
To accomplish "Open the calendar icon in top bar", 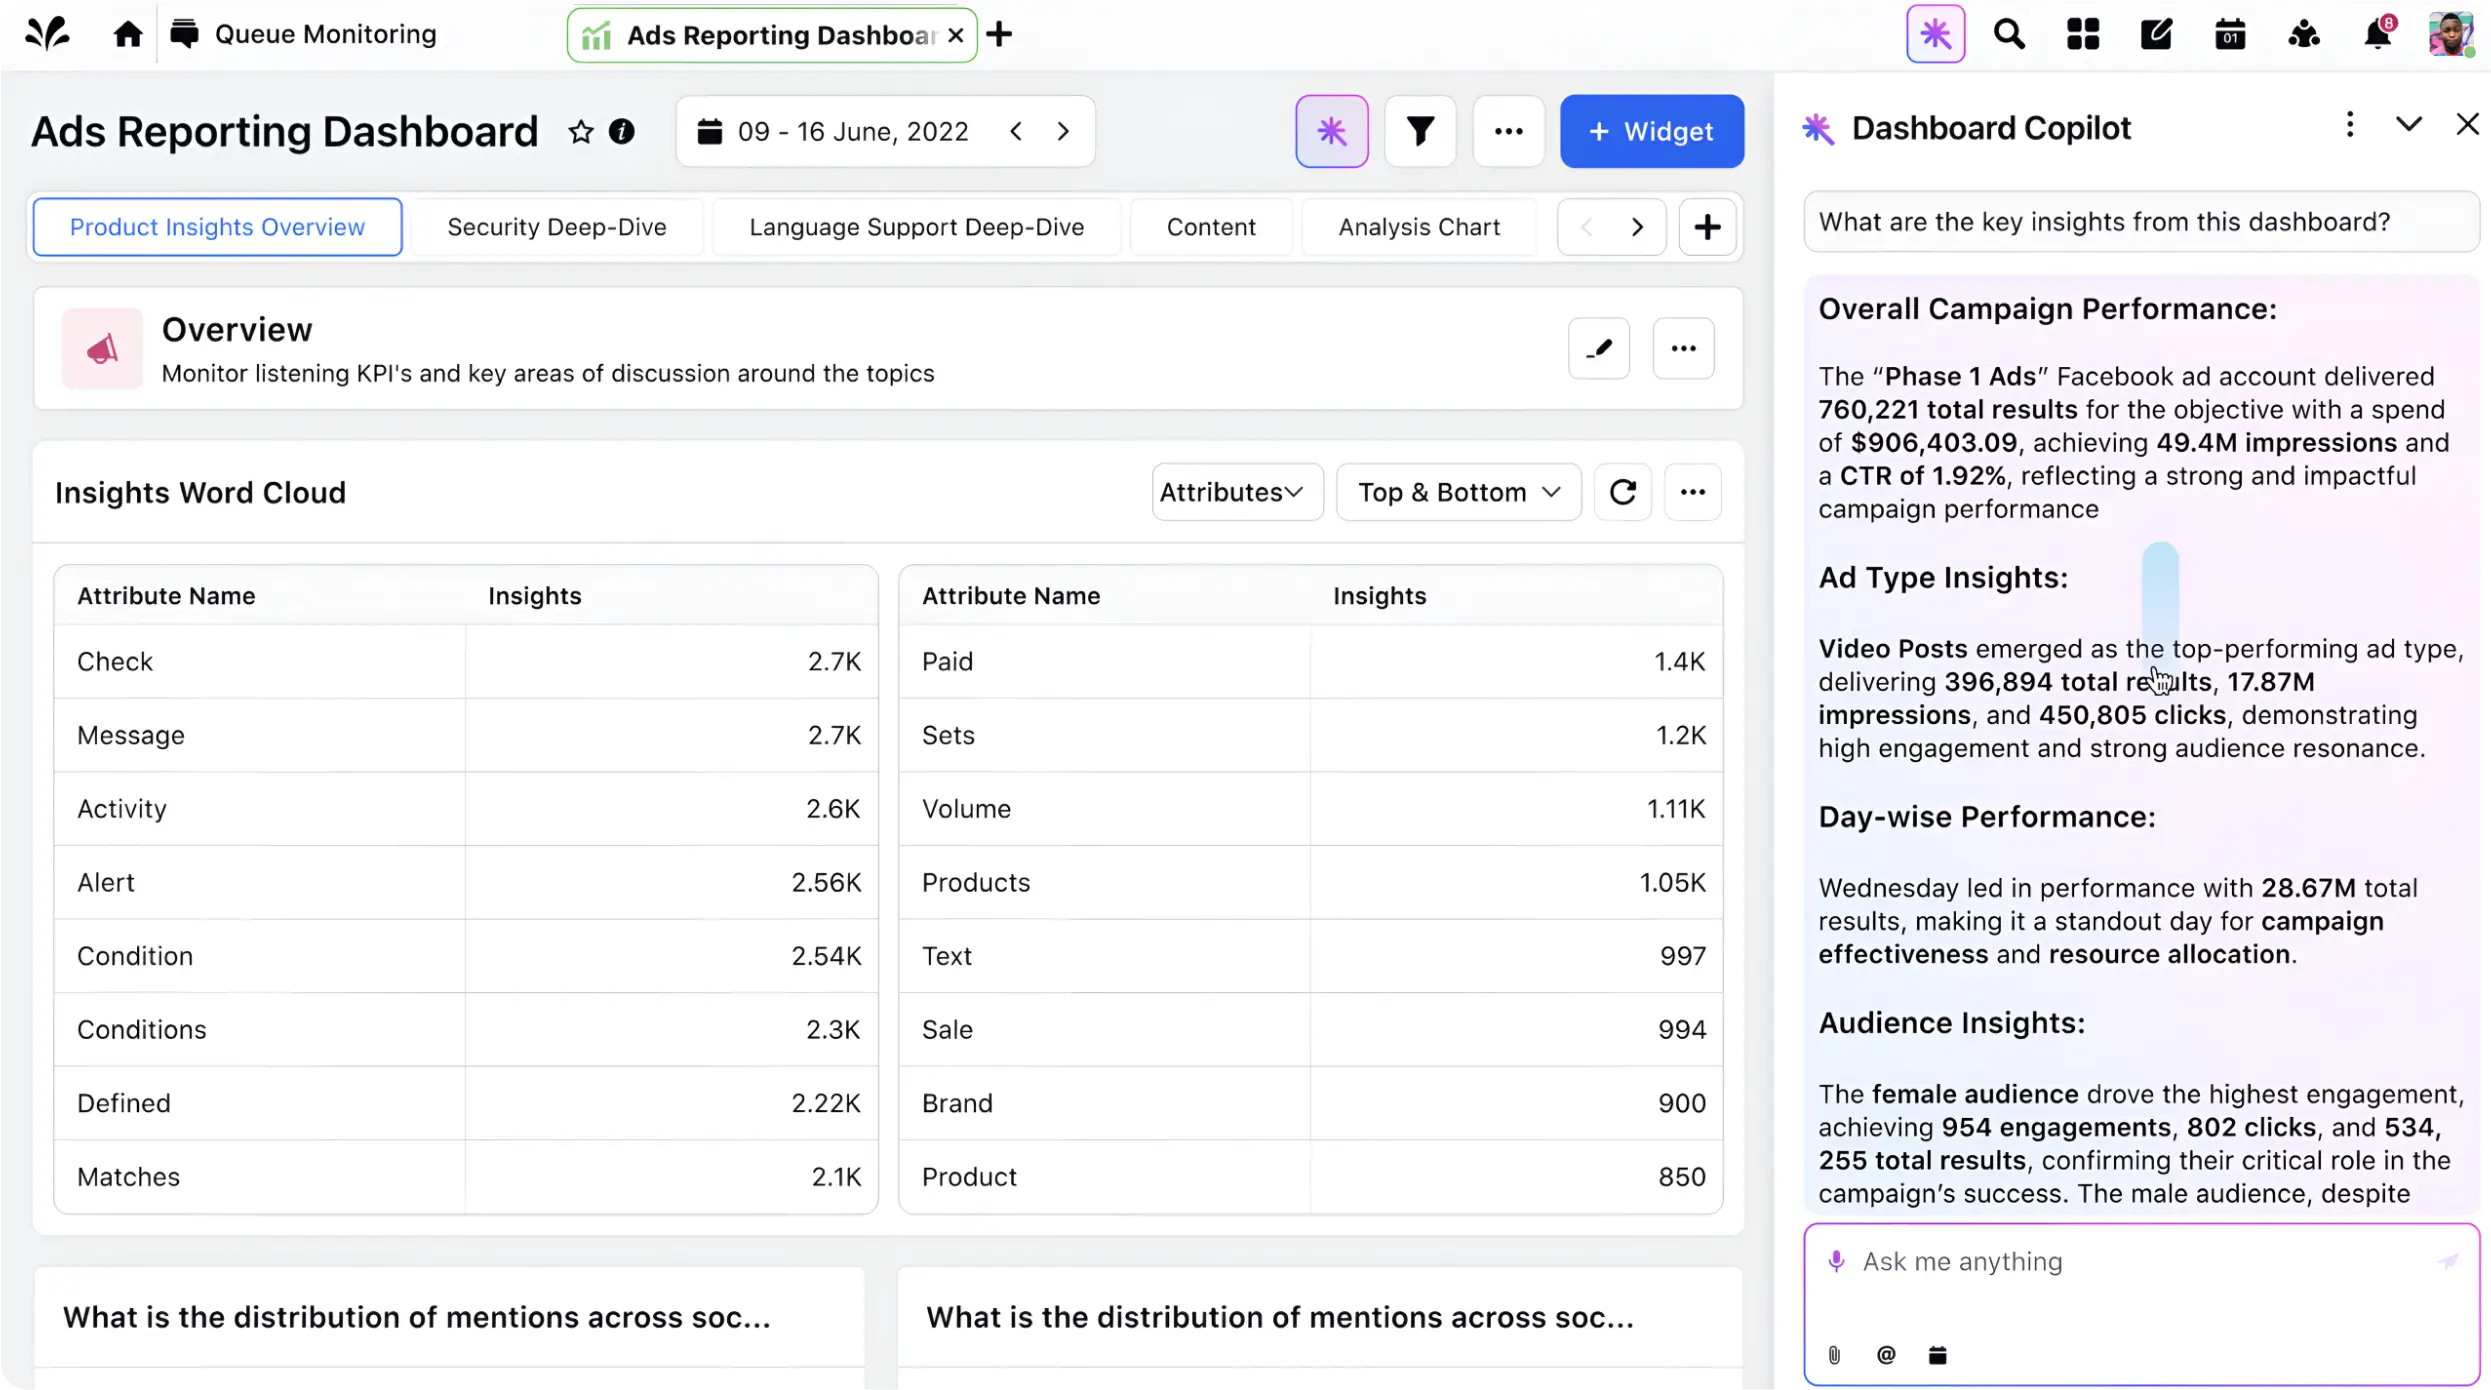I will click(2230, 35).
